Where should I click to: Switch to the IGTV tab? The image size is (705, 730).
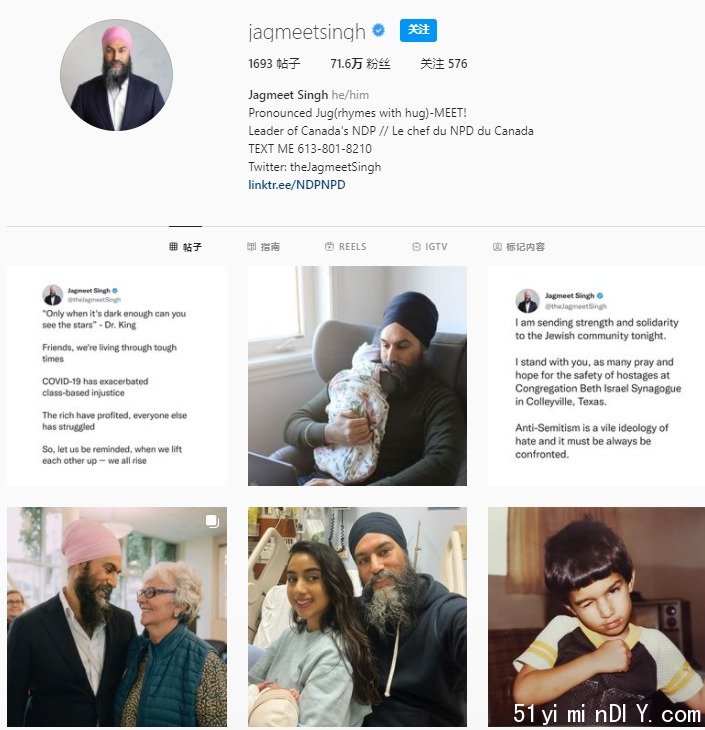pos(430,246)
